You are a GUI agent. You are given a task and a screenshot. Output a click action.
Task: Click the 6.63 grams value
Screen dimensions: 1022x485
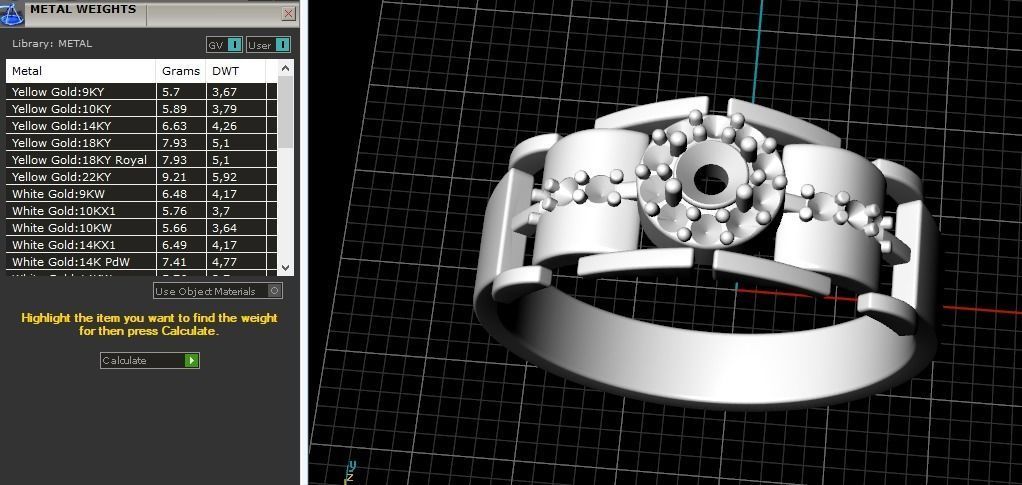click(173, 126)
